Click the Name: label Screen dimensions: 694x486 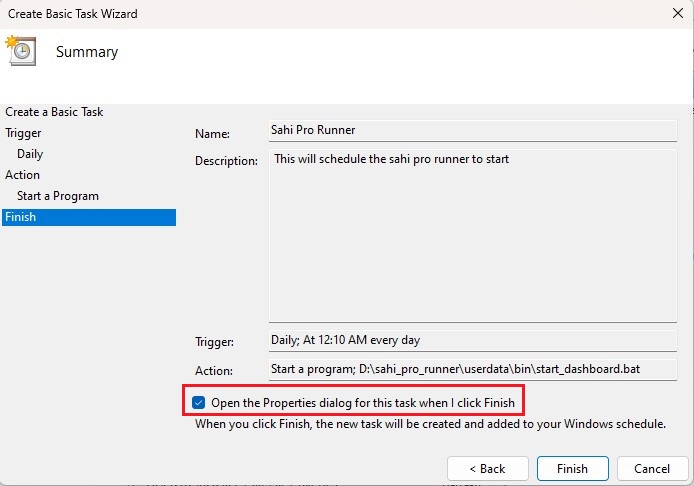(x=212, y=133)
